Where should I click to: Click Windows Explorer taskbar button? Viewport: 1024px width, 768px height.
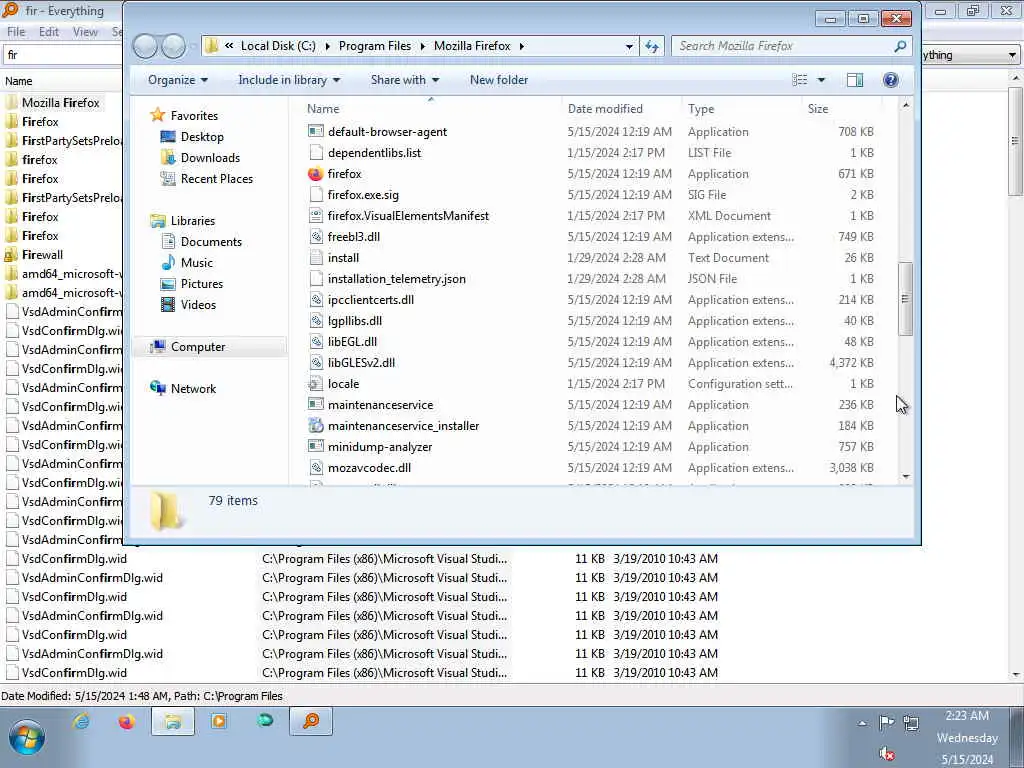[x=173, y=721]
